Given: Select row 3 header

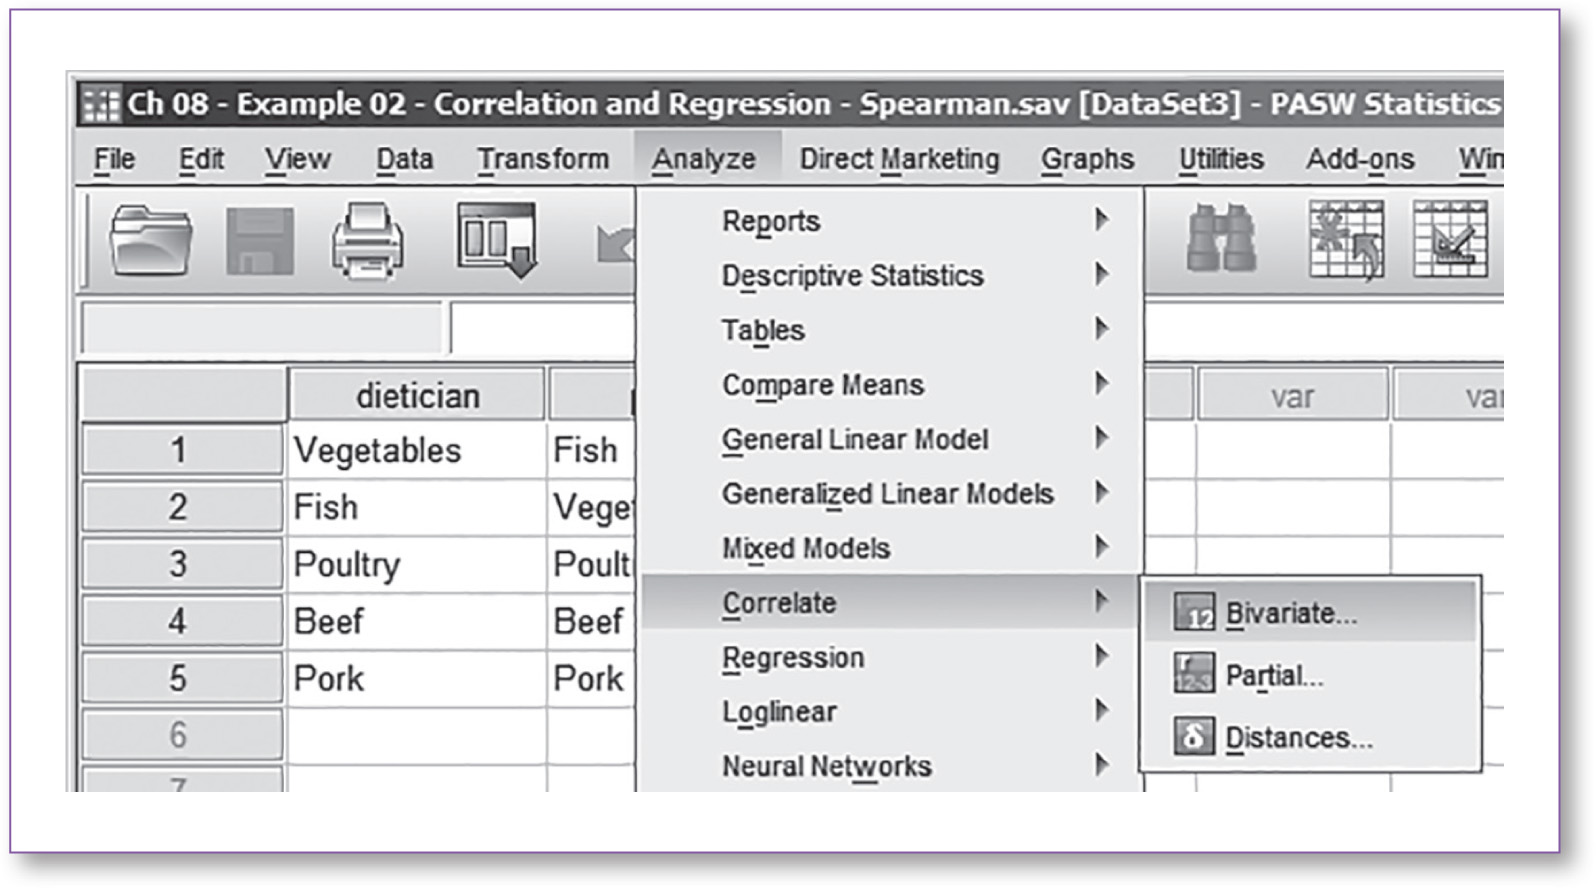Looking at the screenshot, I should coord(179,564).
